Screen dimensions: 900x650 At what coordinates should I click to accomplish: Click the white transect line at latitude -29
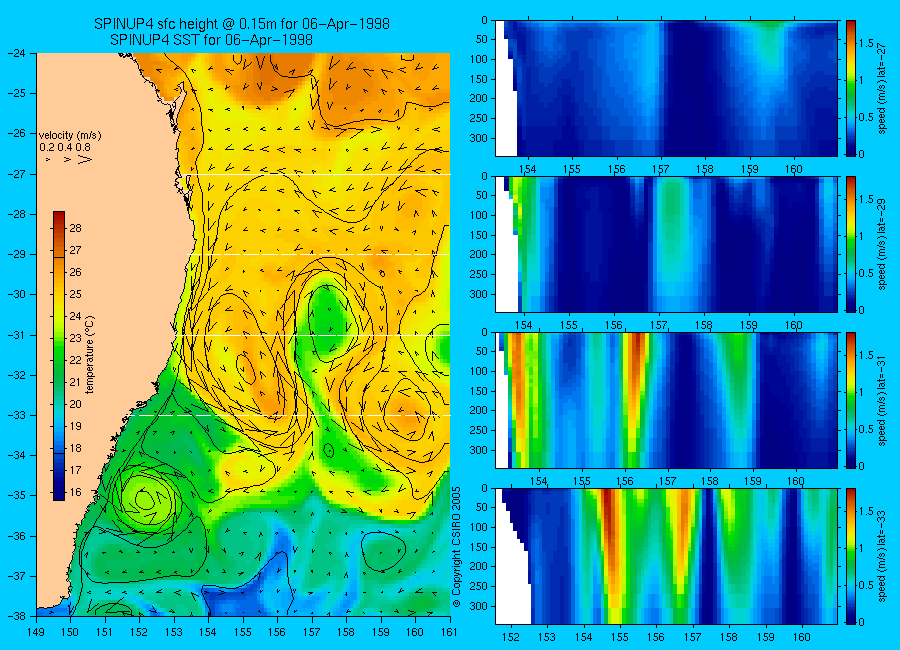point(320,254)
